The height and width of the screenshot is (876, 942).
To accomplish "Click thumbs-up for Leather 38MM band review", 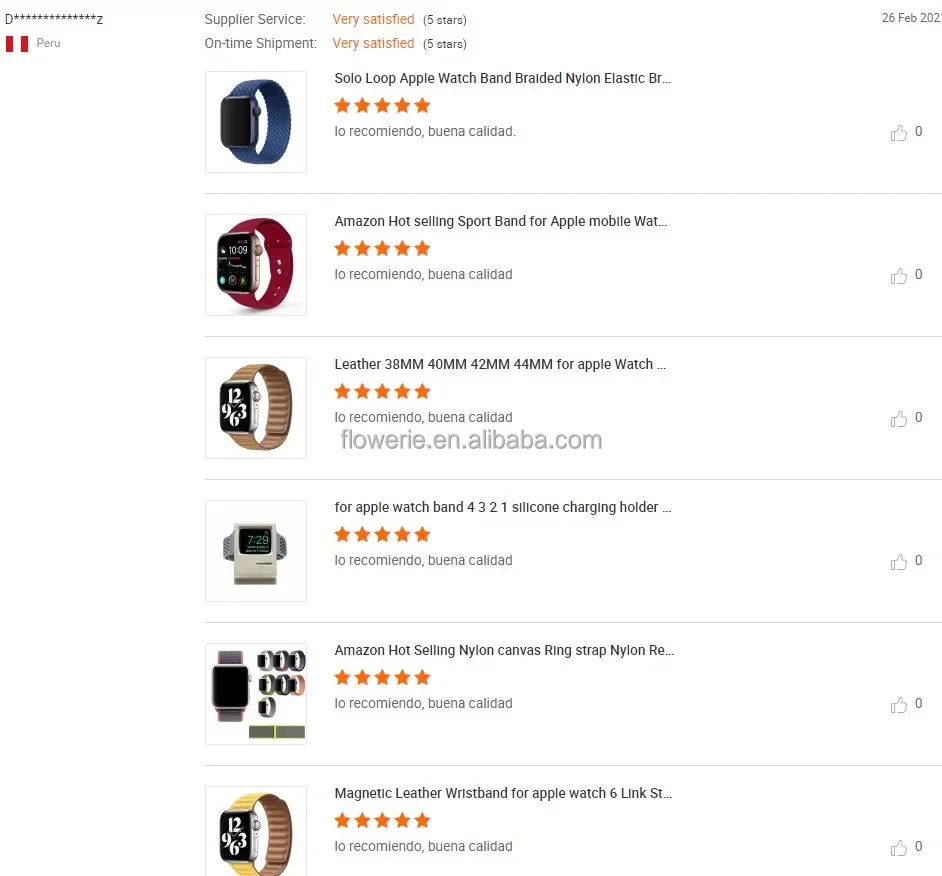I will point(899,419).
